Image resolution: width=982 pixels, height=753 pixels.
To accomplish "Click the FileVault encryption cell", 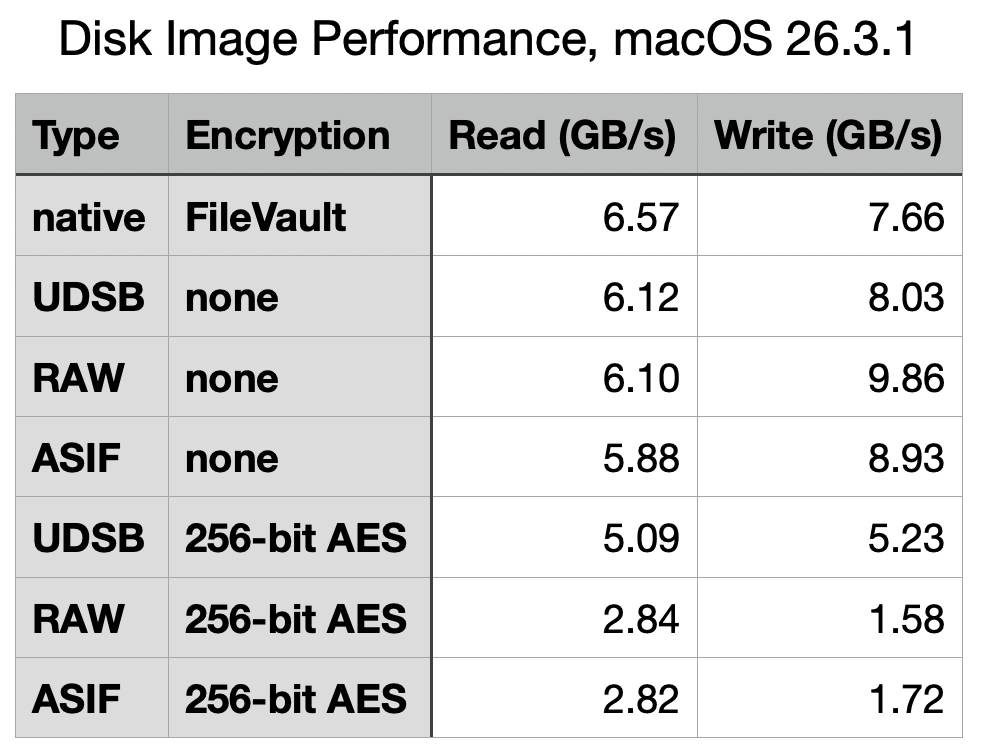I will [266, 216].
